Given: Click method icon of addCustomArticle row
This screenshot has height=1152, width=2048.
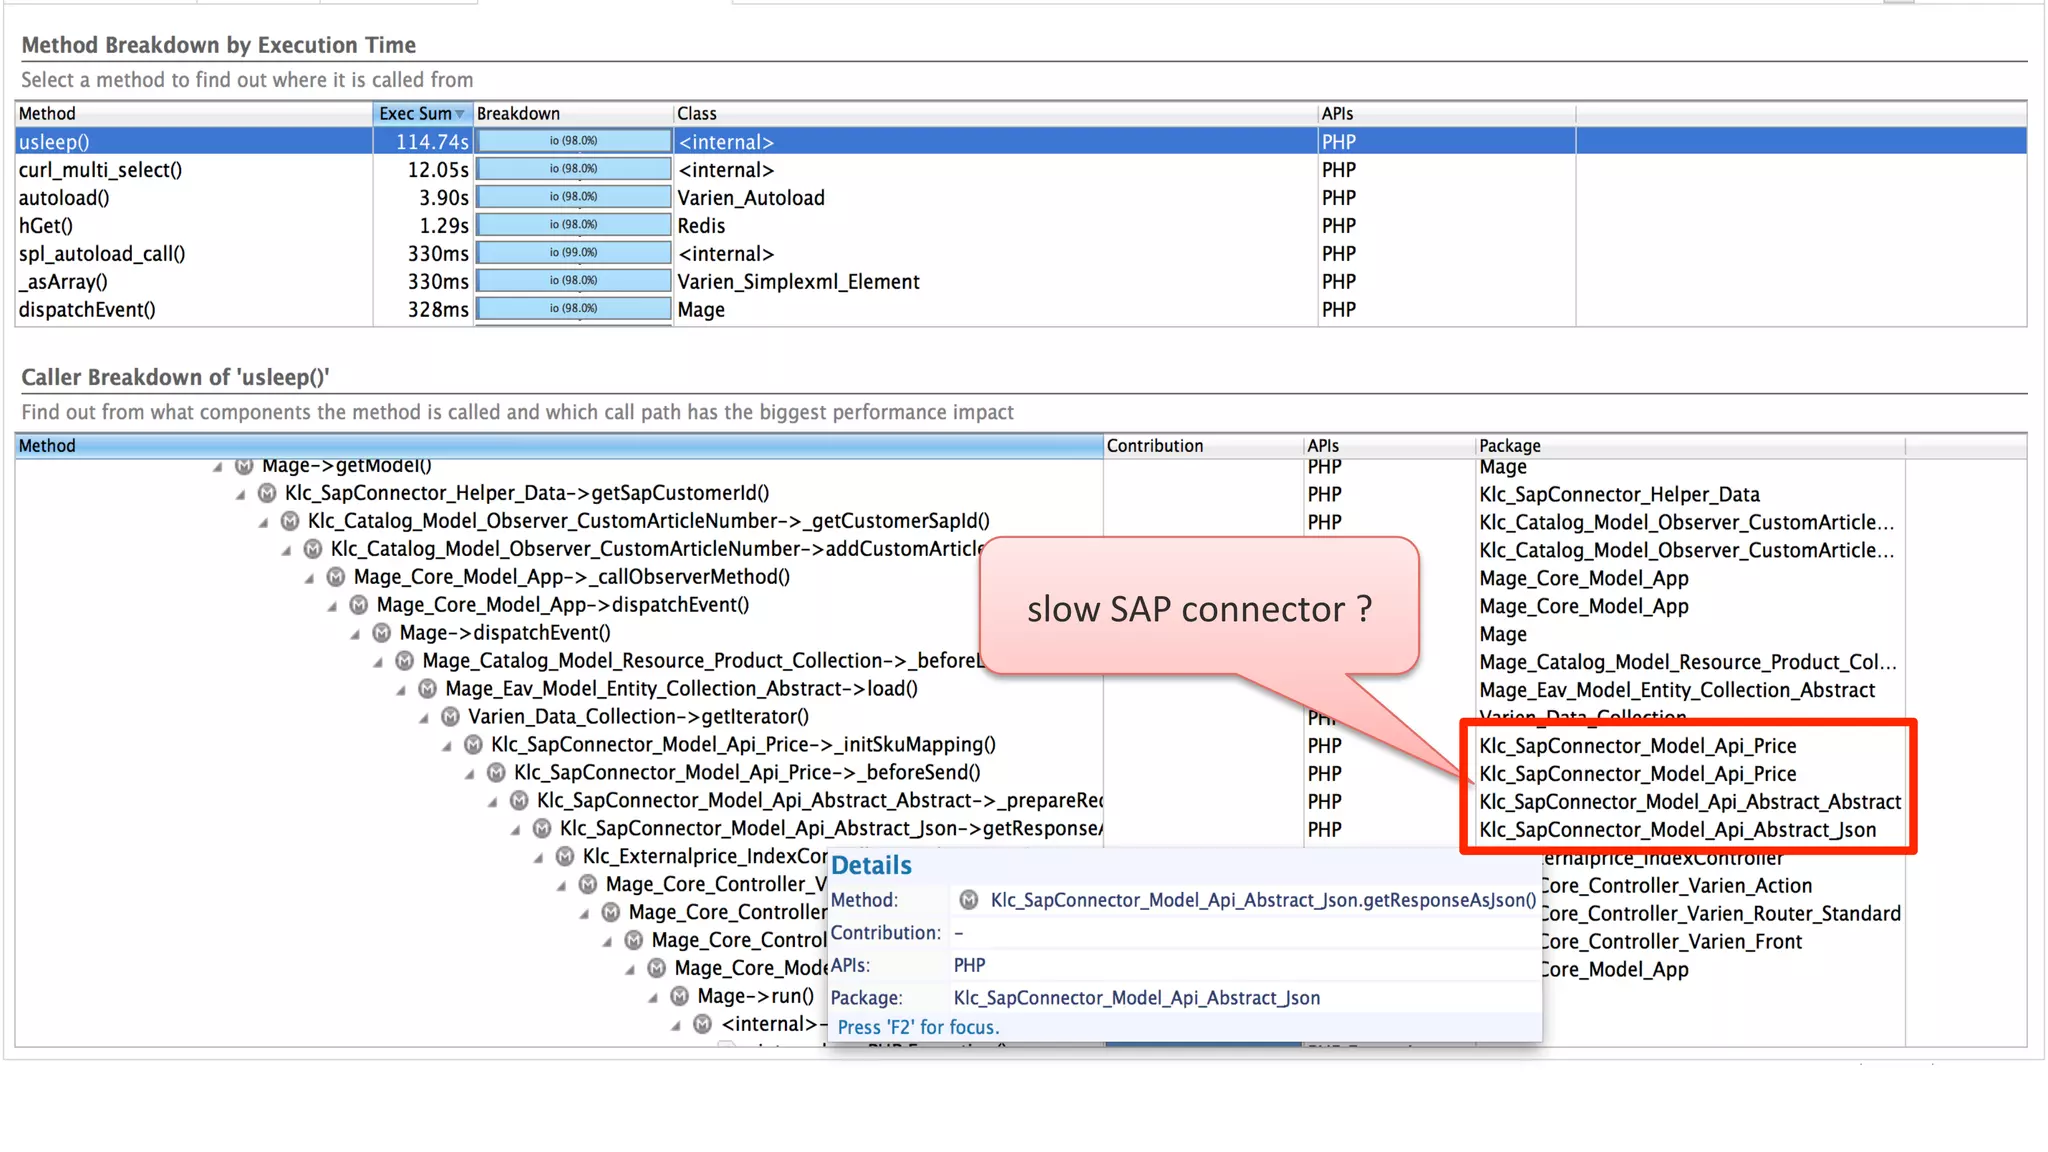Looking at the screenshot, I should tap(313, 549).
